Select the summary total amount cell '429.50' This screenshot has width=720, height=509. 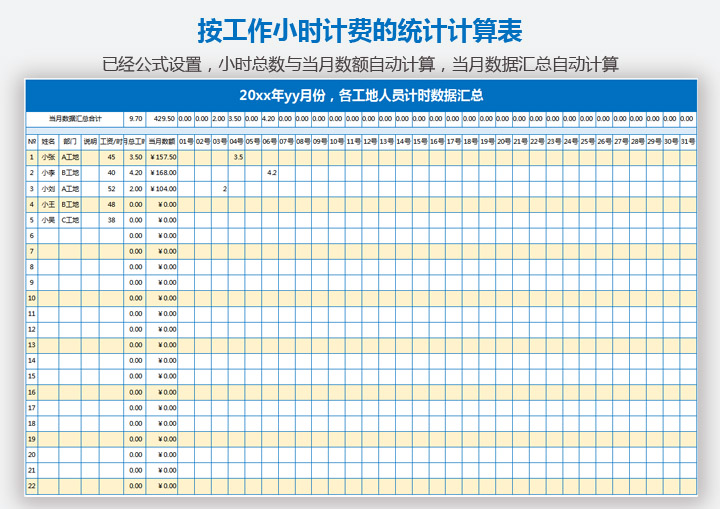tap(162, 119)
